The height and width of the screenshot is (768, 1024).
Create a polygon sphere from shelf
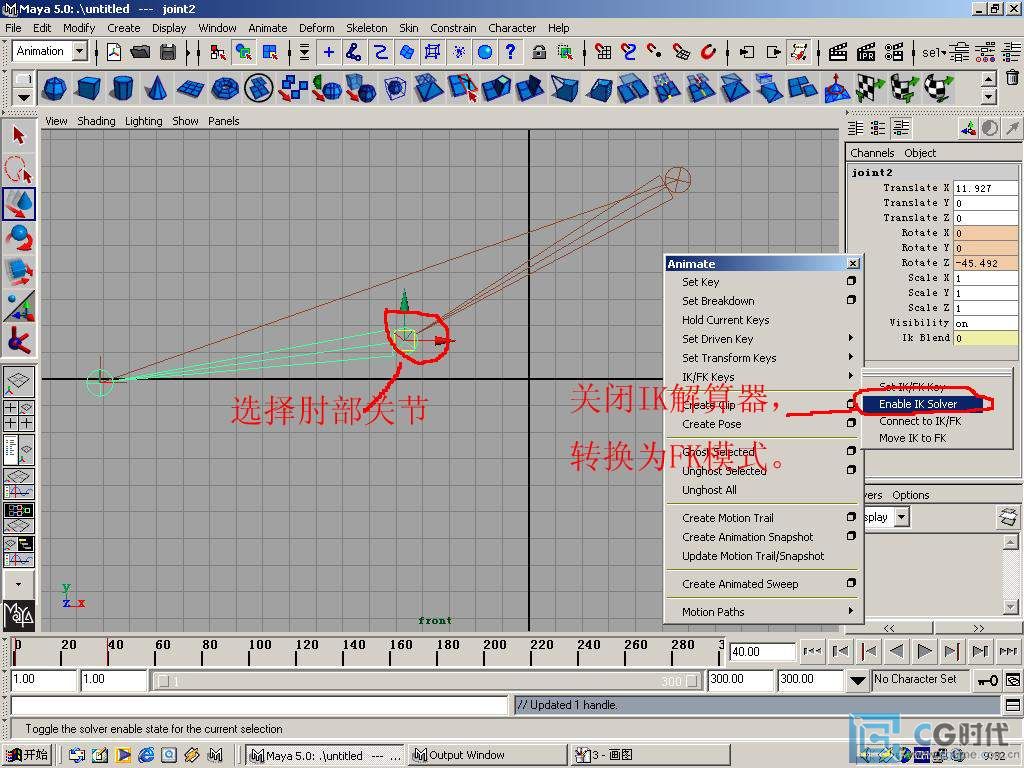click(x=54, y=88)
